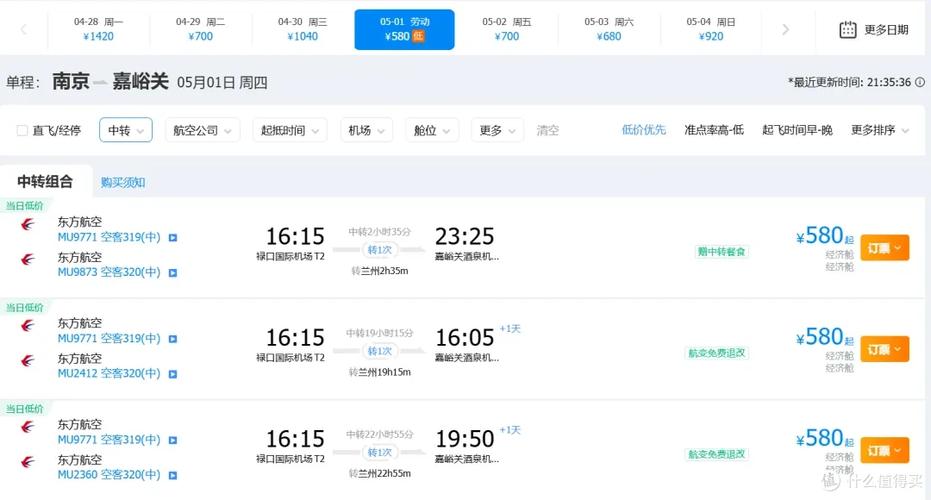Sort by 起飞时间早-晚
The height and width of the screenshot is (500, 931).
(x=797, y=129)
